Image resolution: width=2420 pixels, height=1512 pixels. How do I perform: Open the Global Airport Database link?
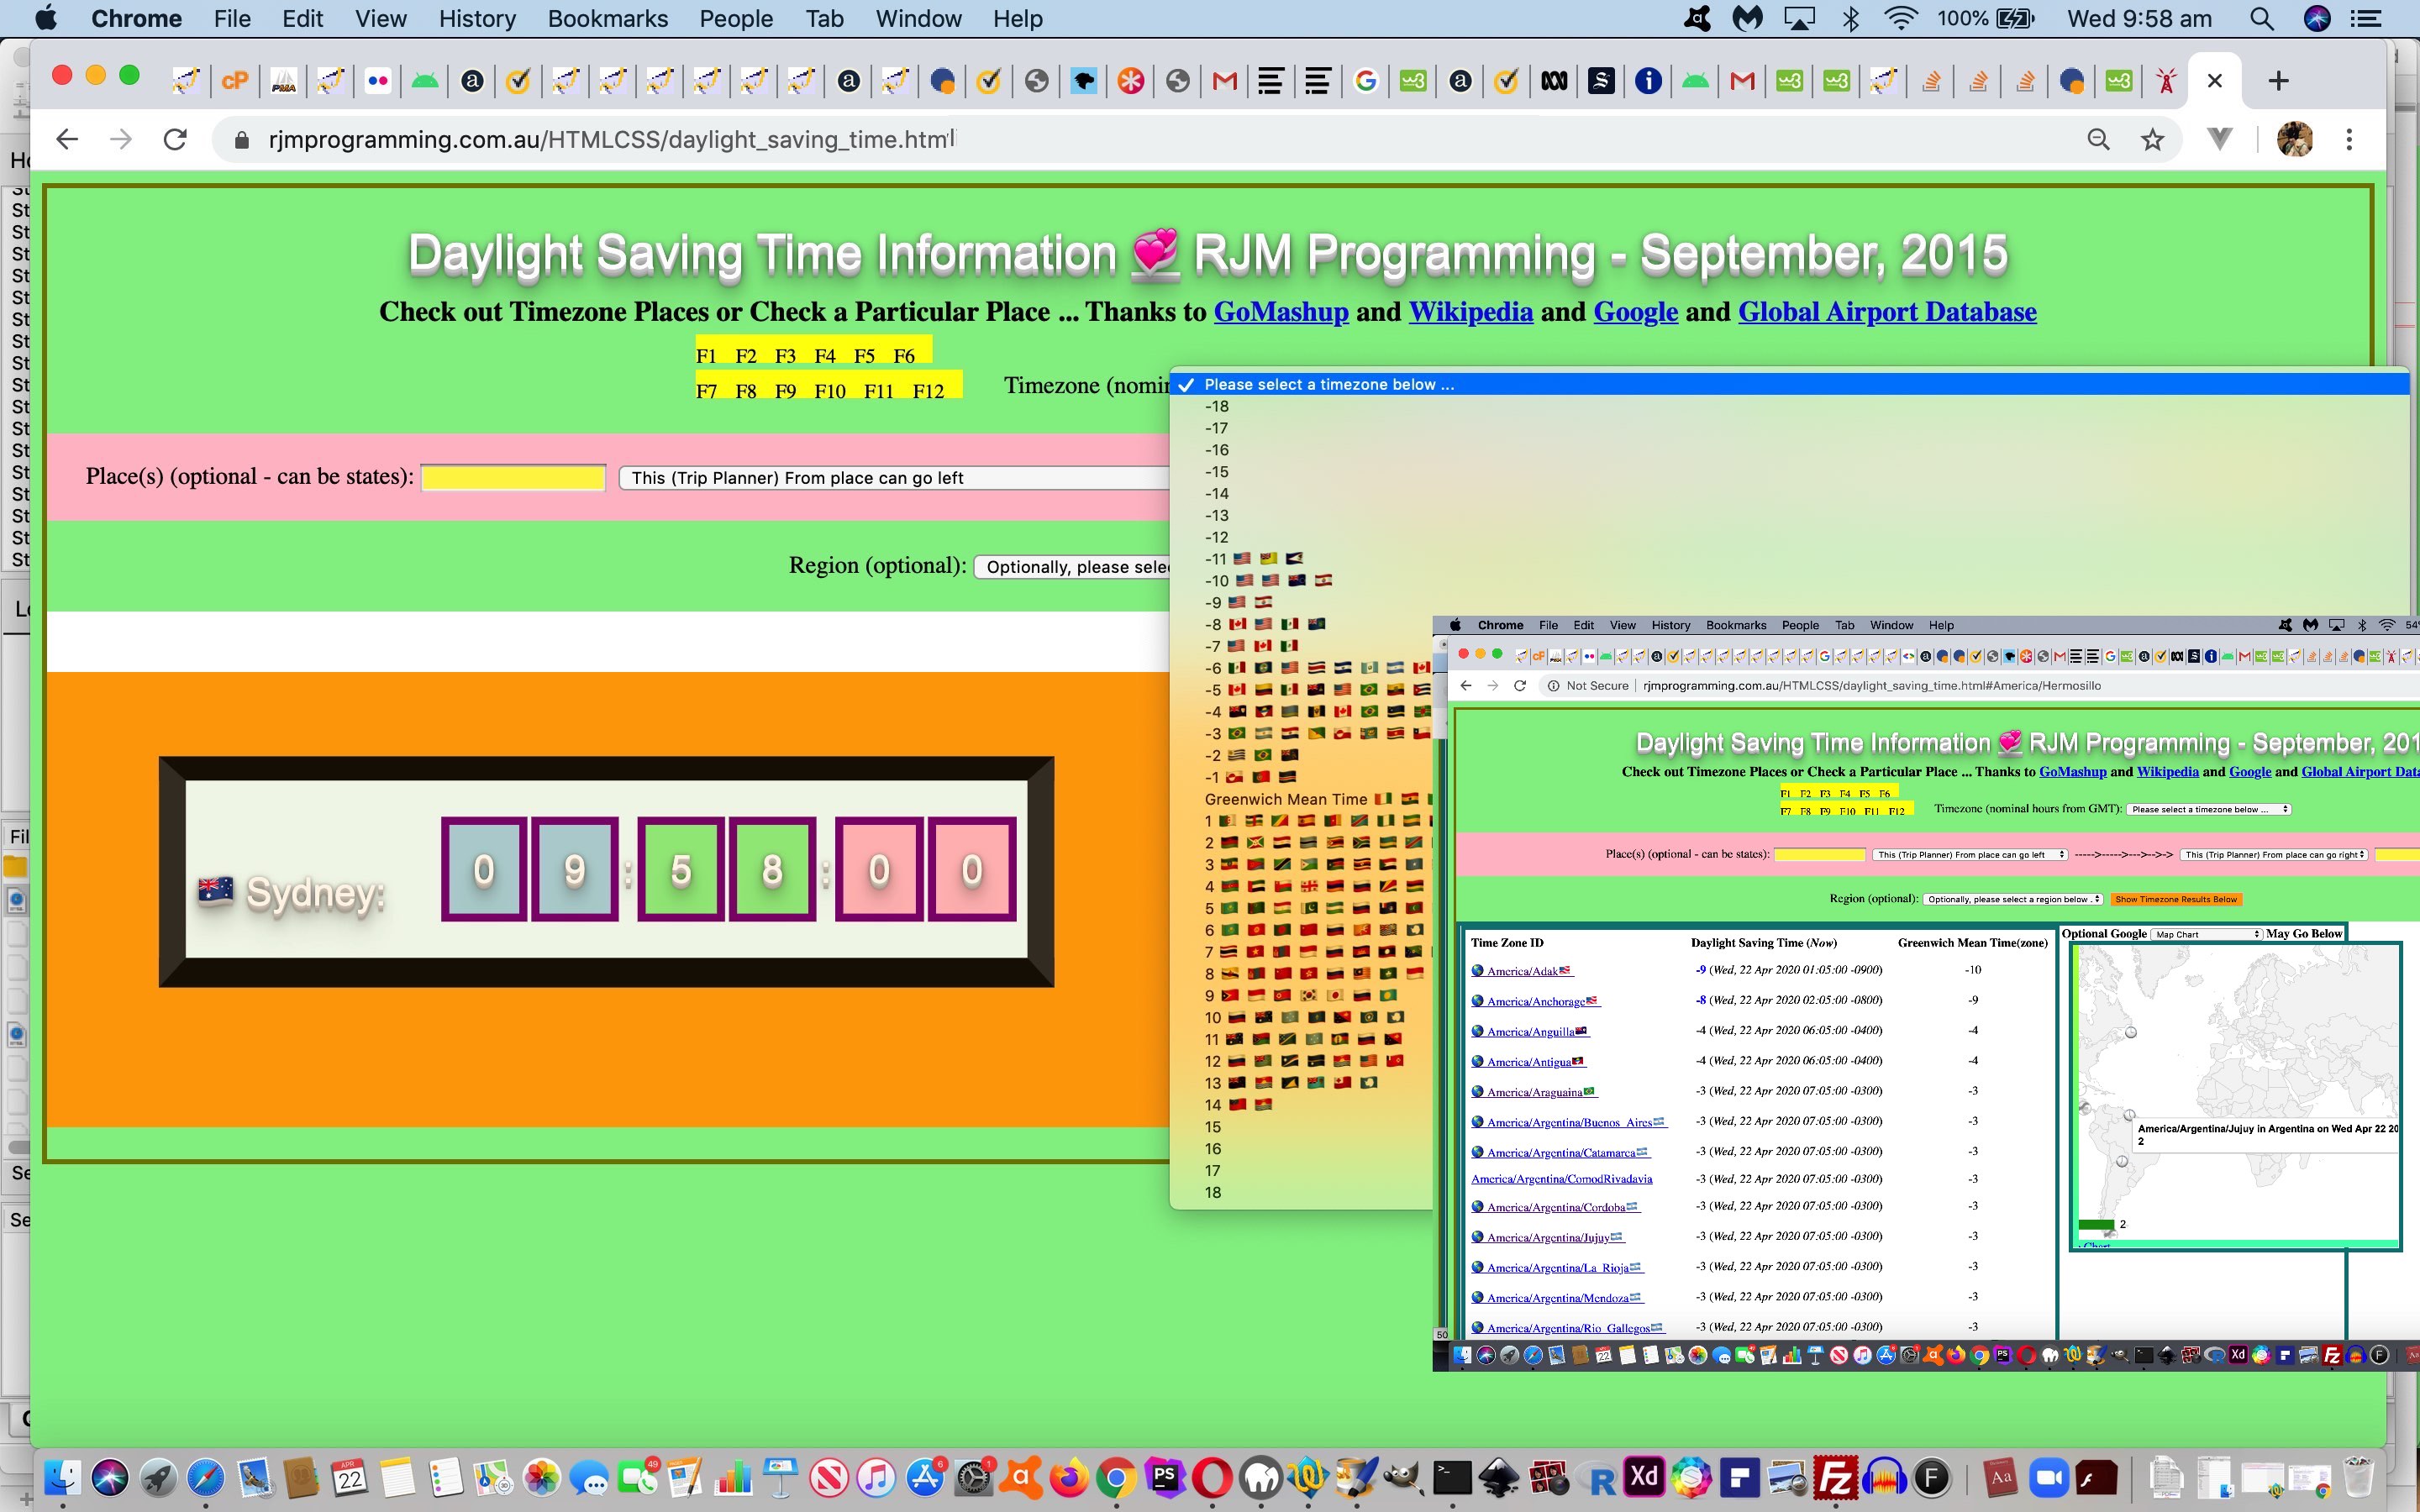click(1887, 312)
